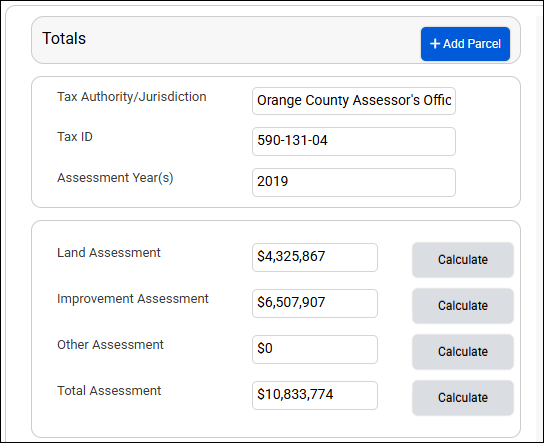Click the Improvement Assessment label
544x443 pixels.
pos(133,299)
